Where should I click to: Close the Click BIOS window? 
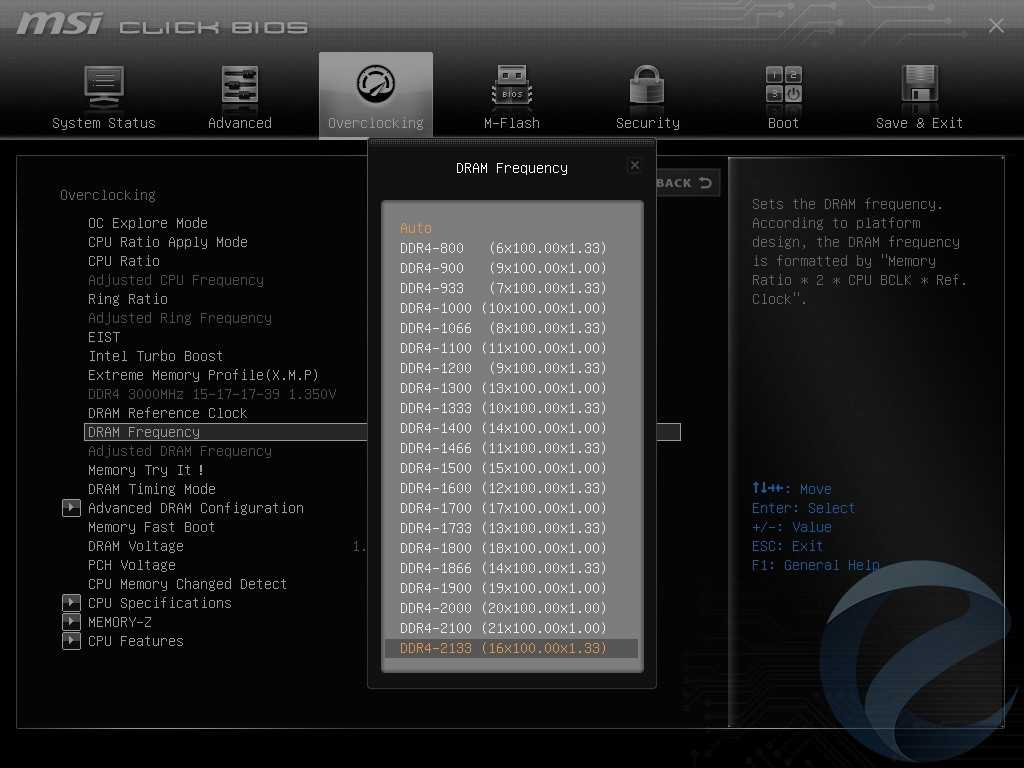(996, 26)
